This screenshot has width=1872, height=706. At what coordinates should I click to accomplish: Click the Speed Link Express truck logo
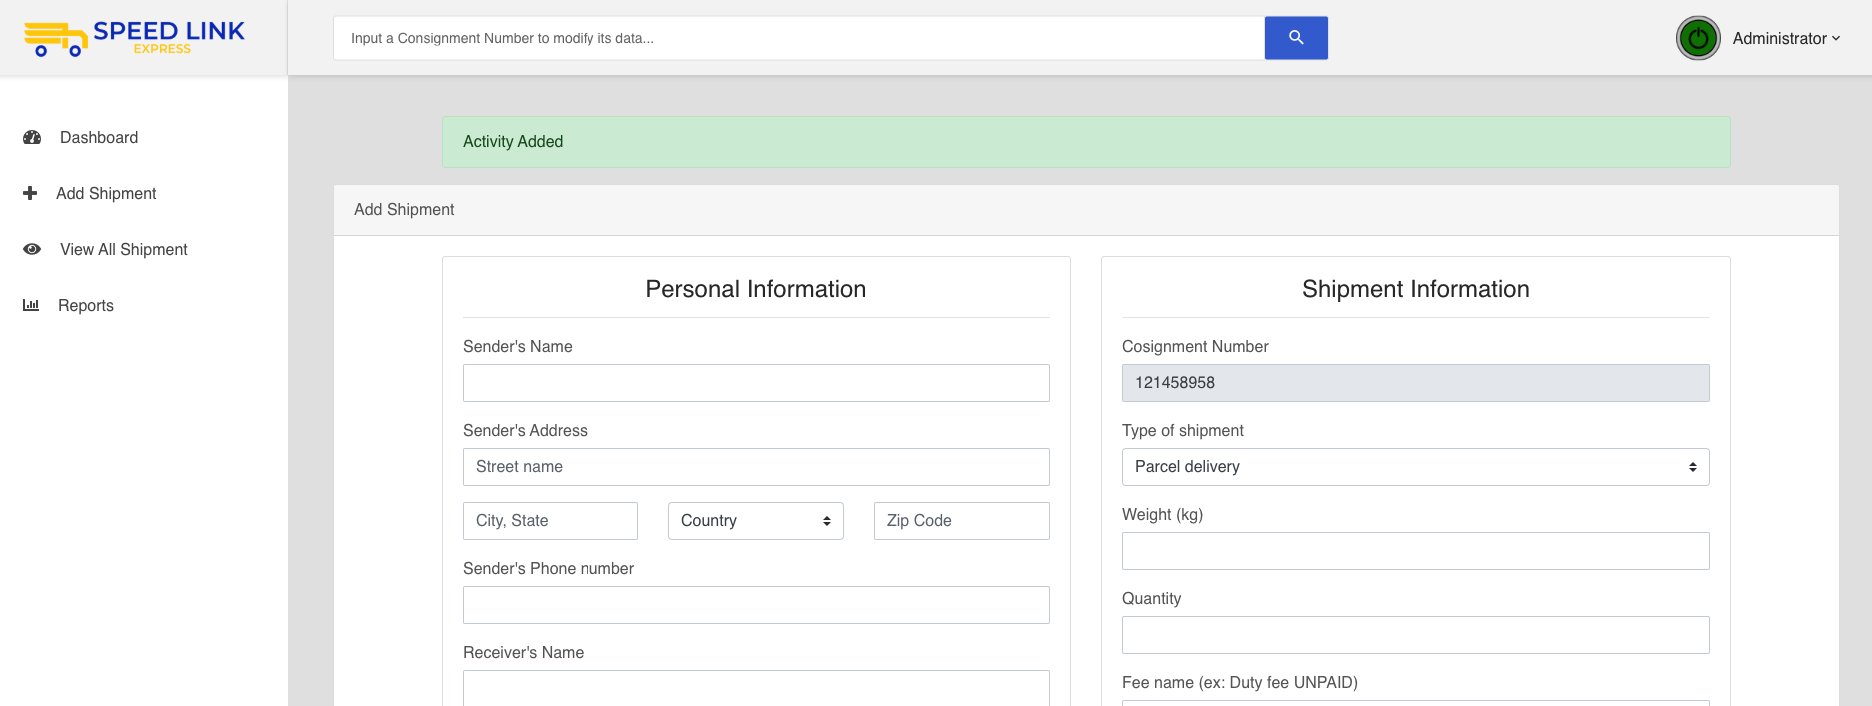(x=134, y=38)
